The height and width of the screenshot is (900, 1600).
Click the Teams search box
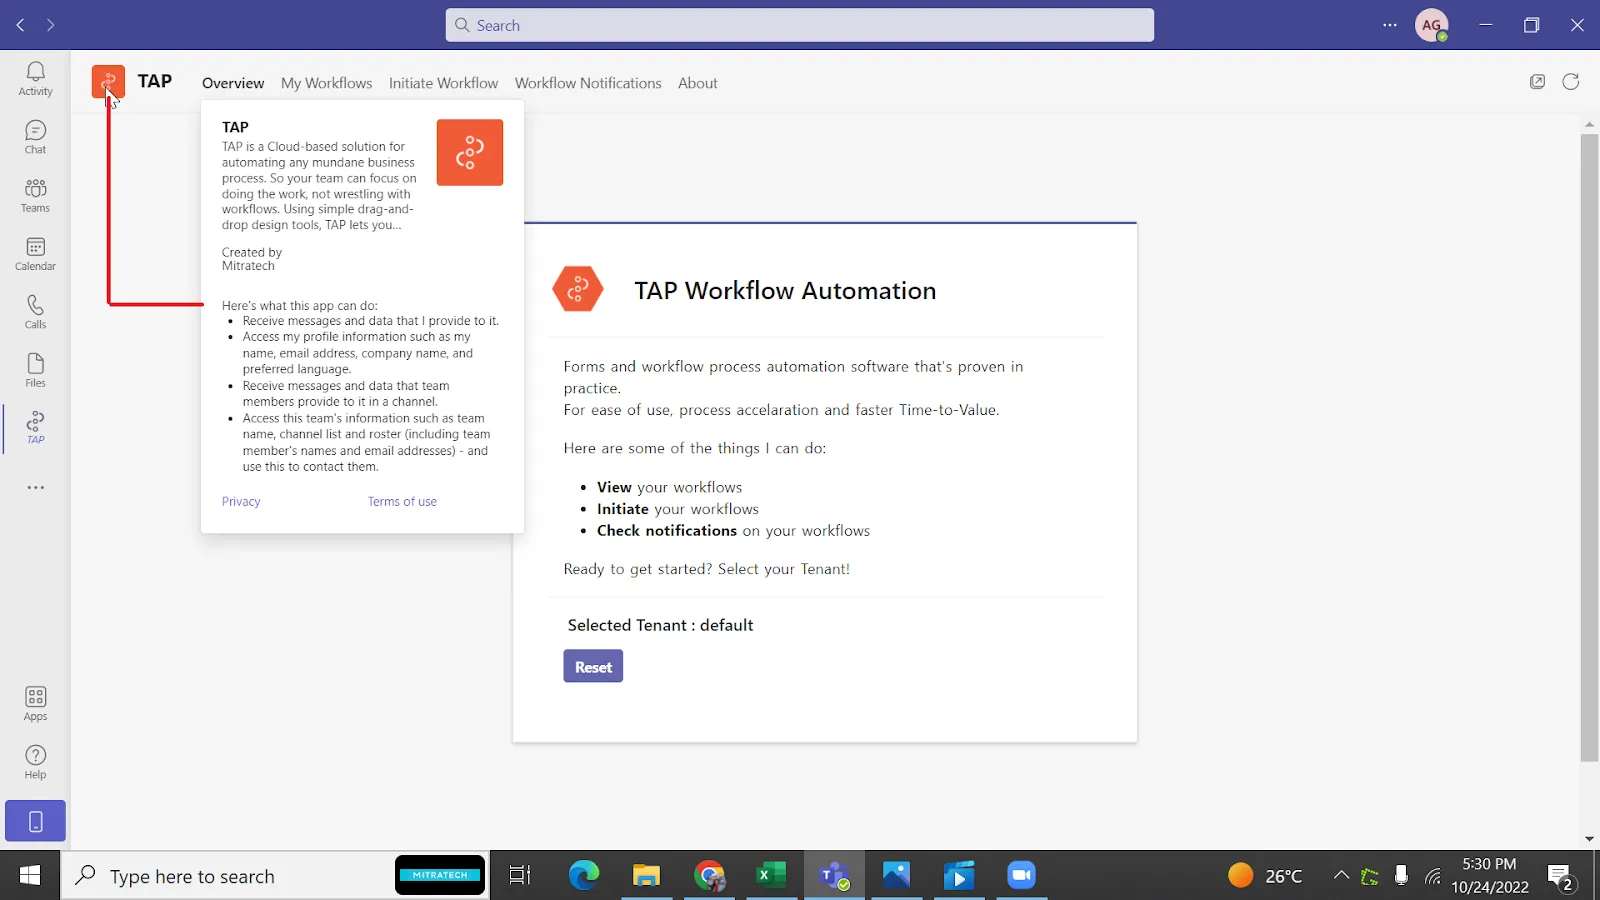click(x=799, y=25)
